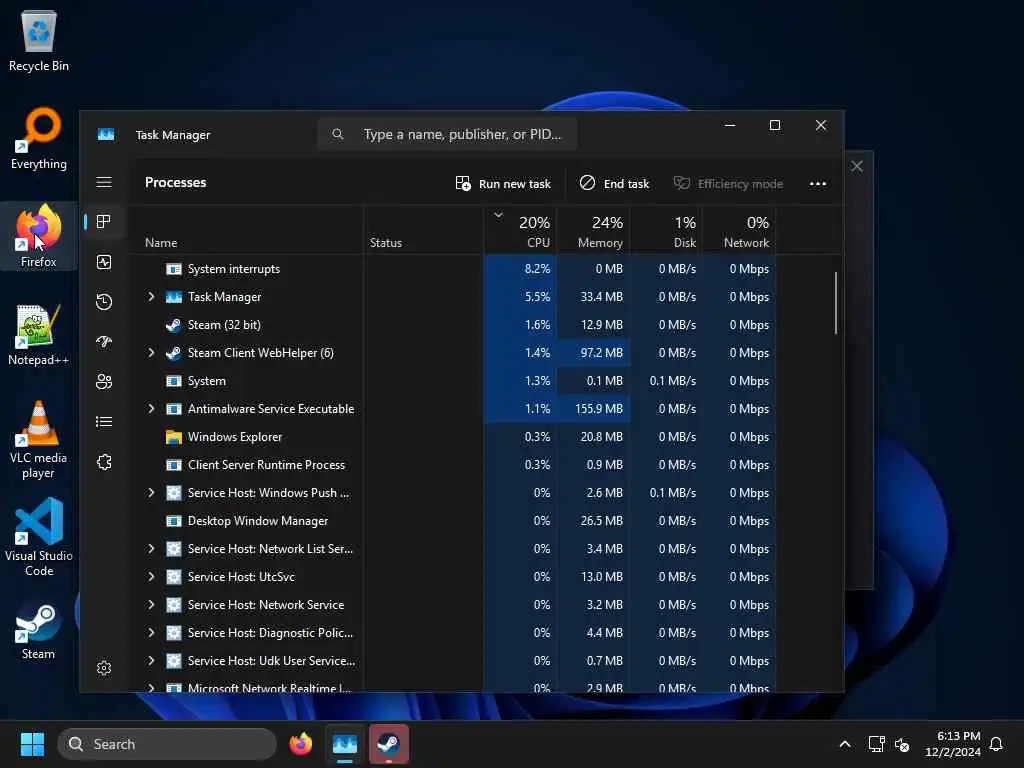1024x768 pixels.
Task: Select the Visual Studio Code desktop shortcut
Action: (39, 537)
